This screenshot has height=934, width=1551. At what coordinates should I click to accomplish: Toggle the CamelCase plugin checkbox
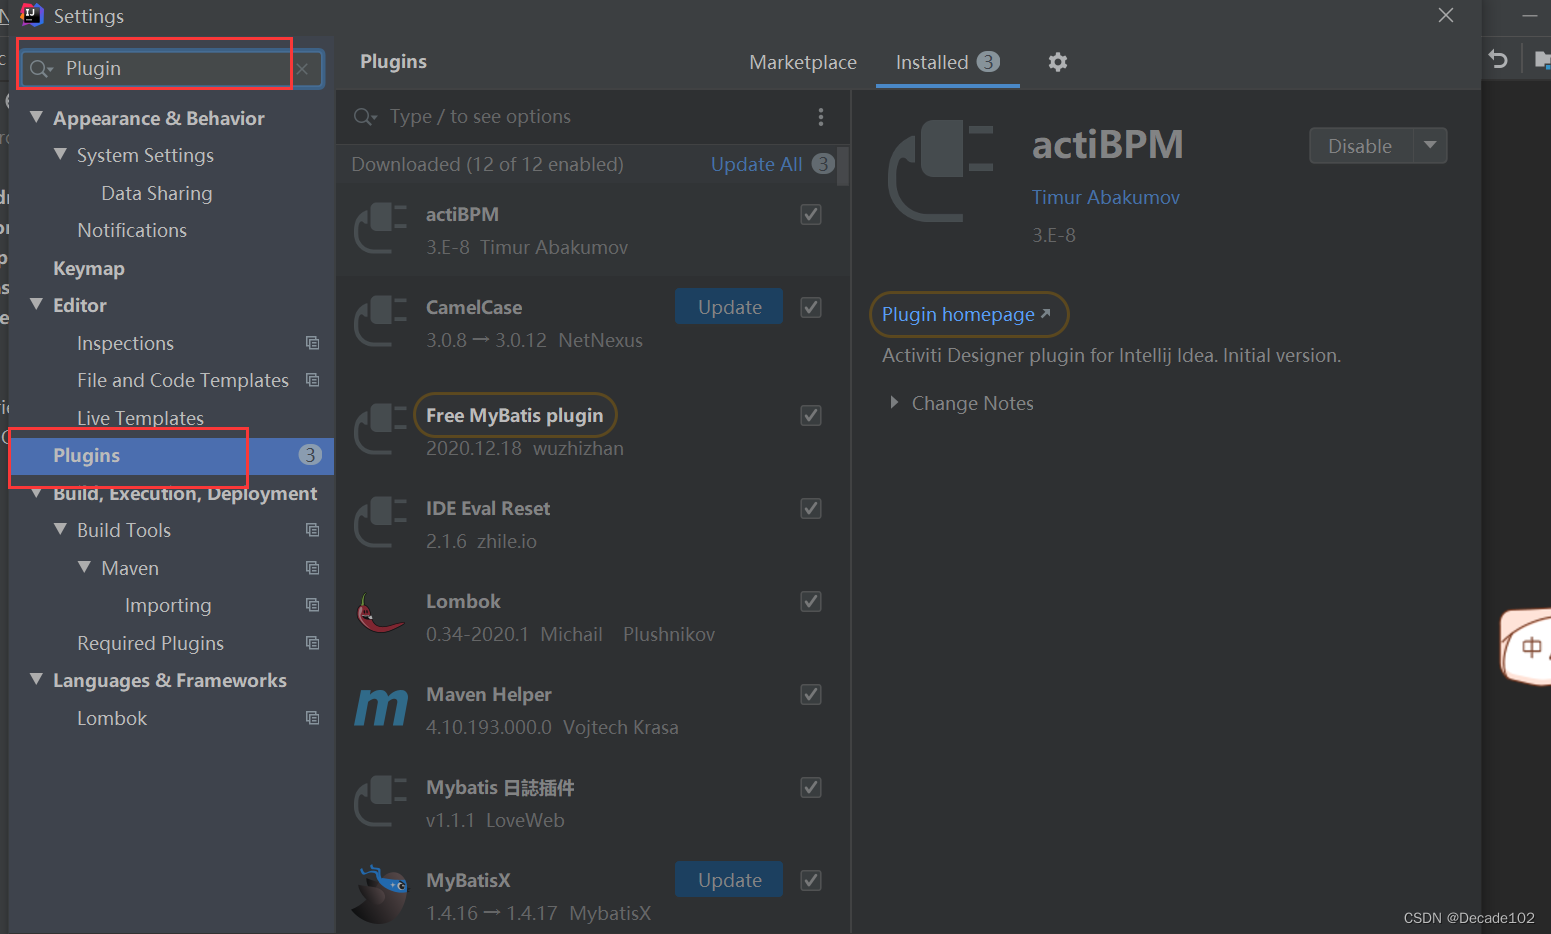(x=811, y=307)
